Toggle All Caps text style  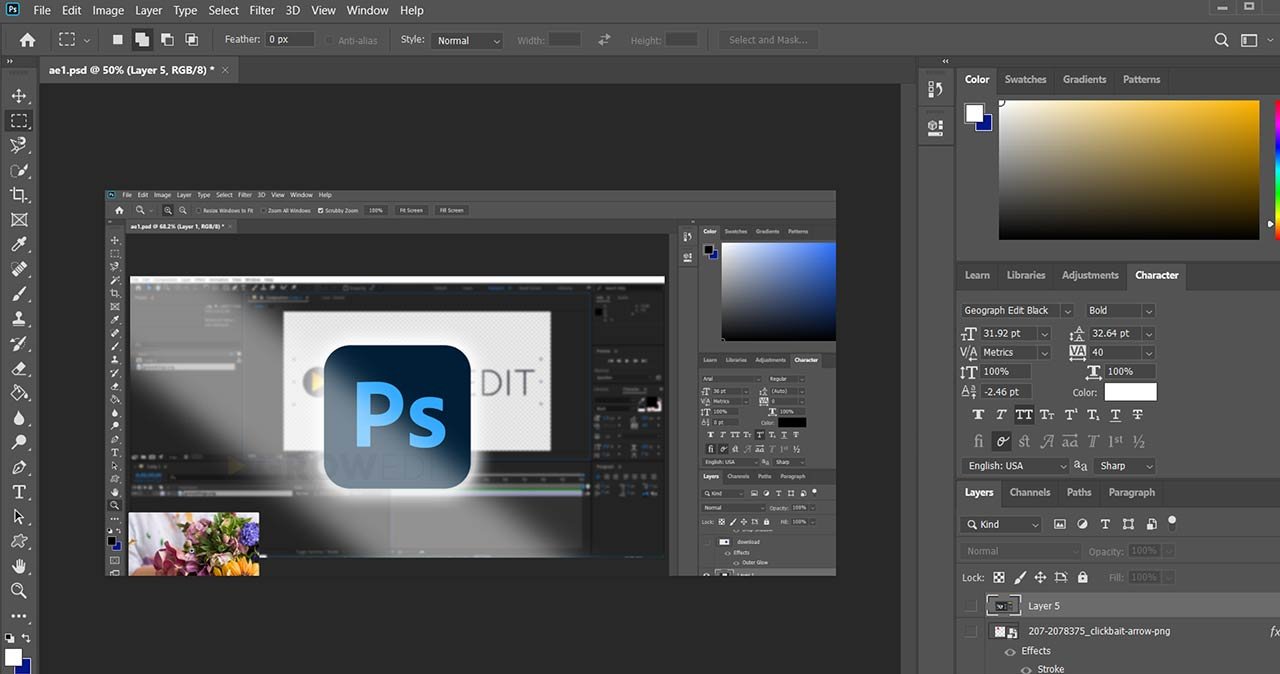click(1024, 415)
